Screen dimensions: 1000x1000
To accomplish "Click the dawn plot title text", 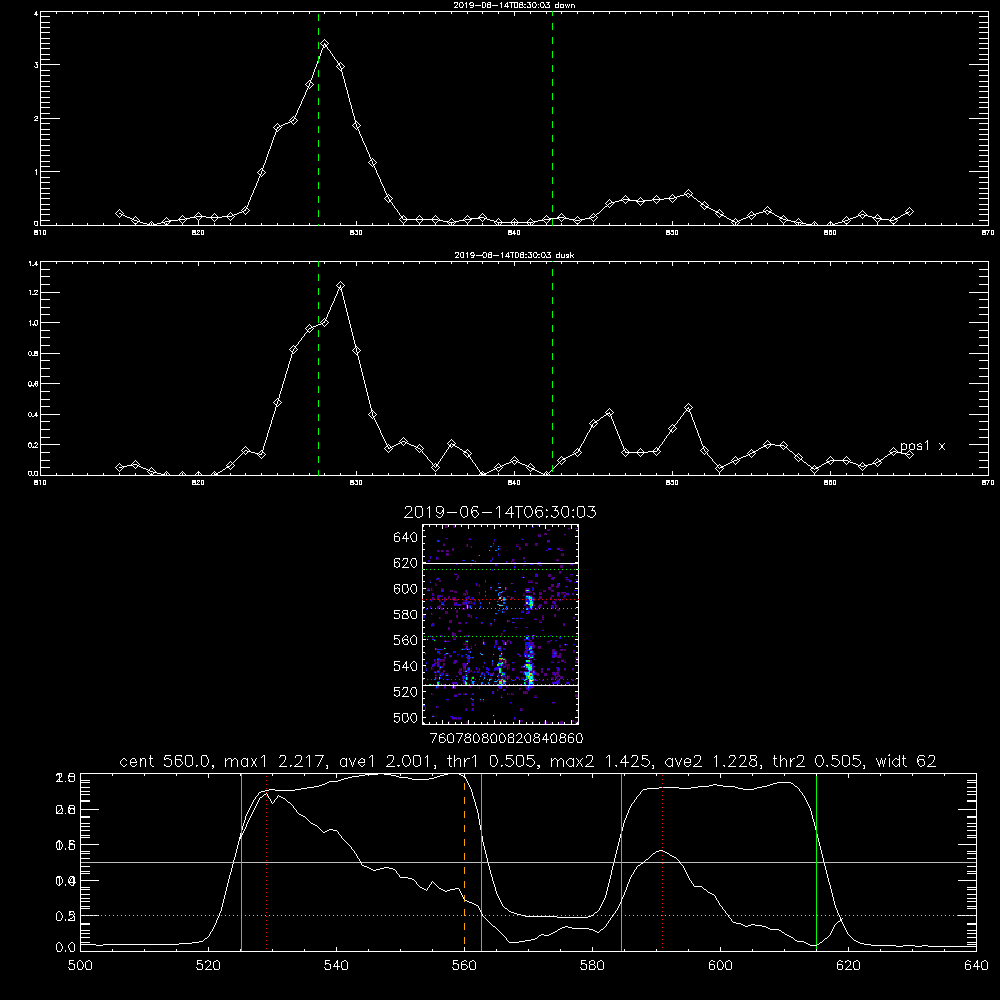I will coord(514,5).
